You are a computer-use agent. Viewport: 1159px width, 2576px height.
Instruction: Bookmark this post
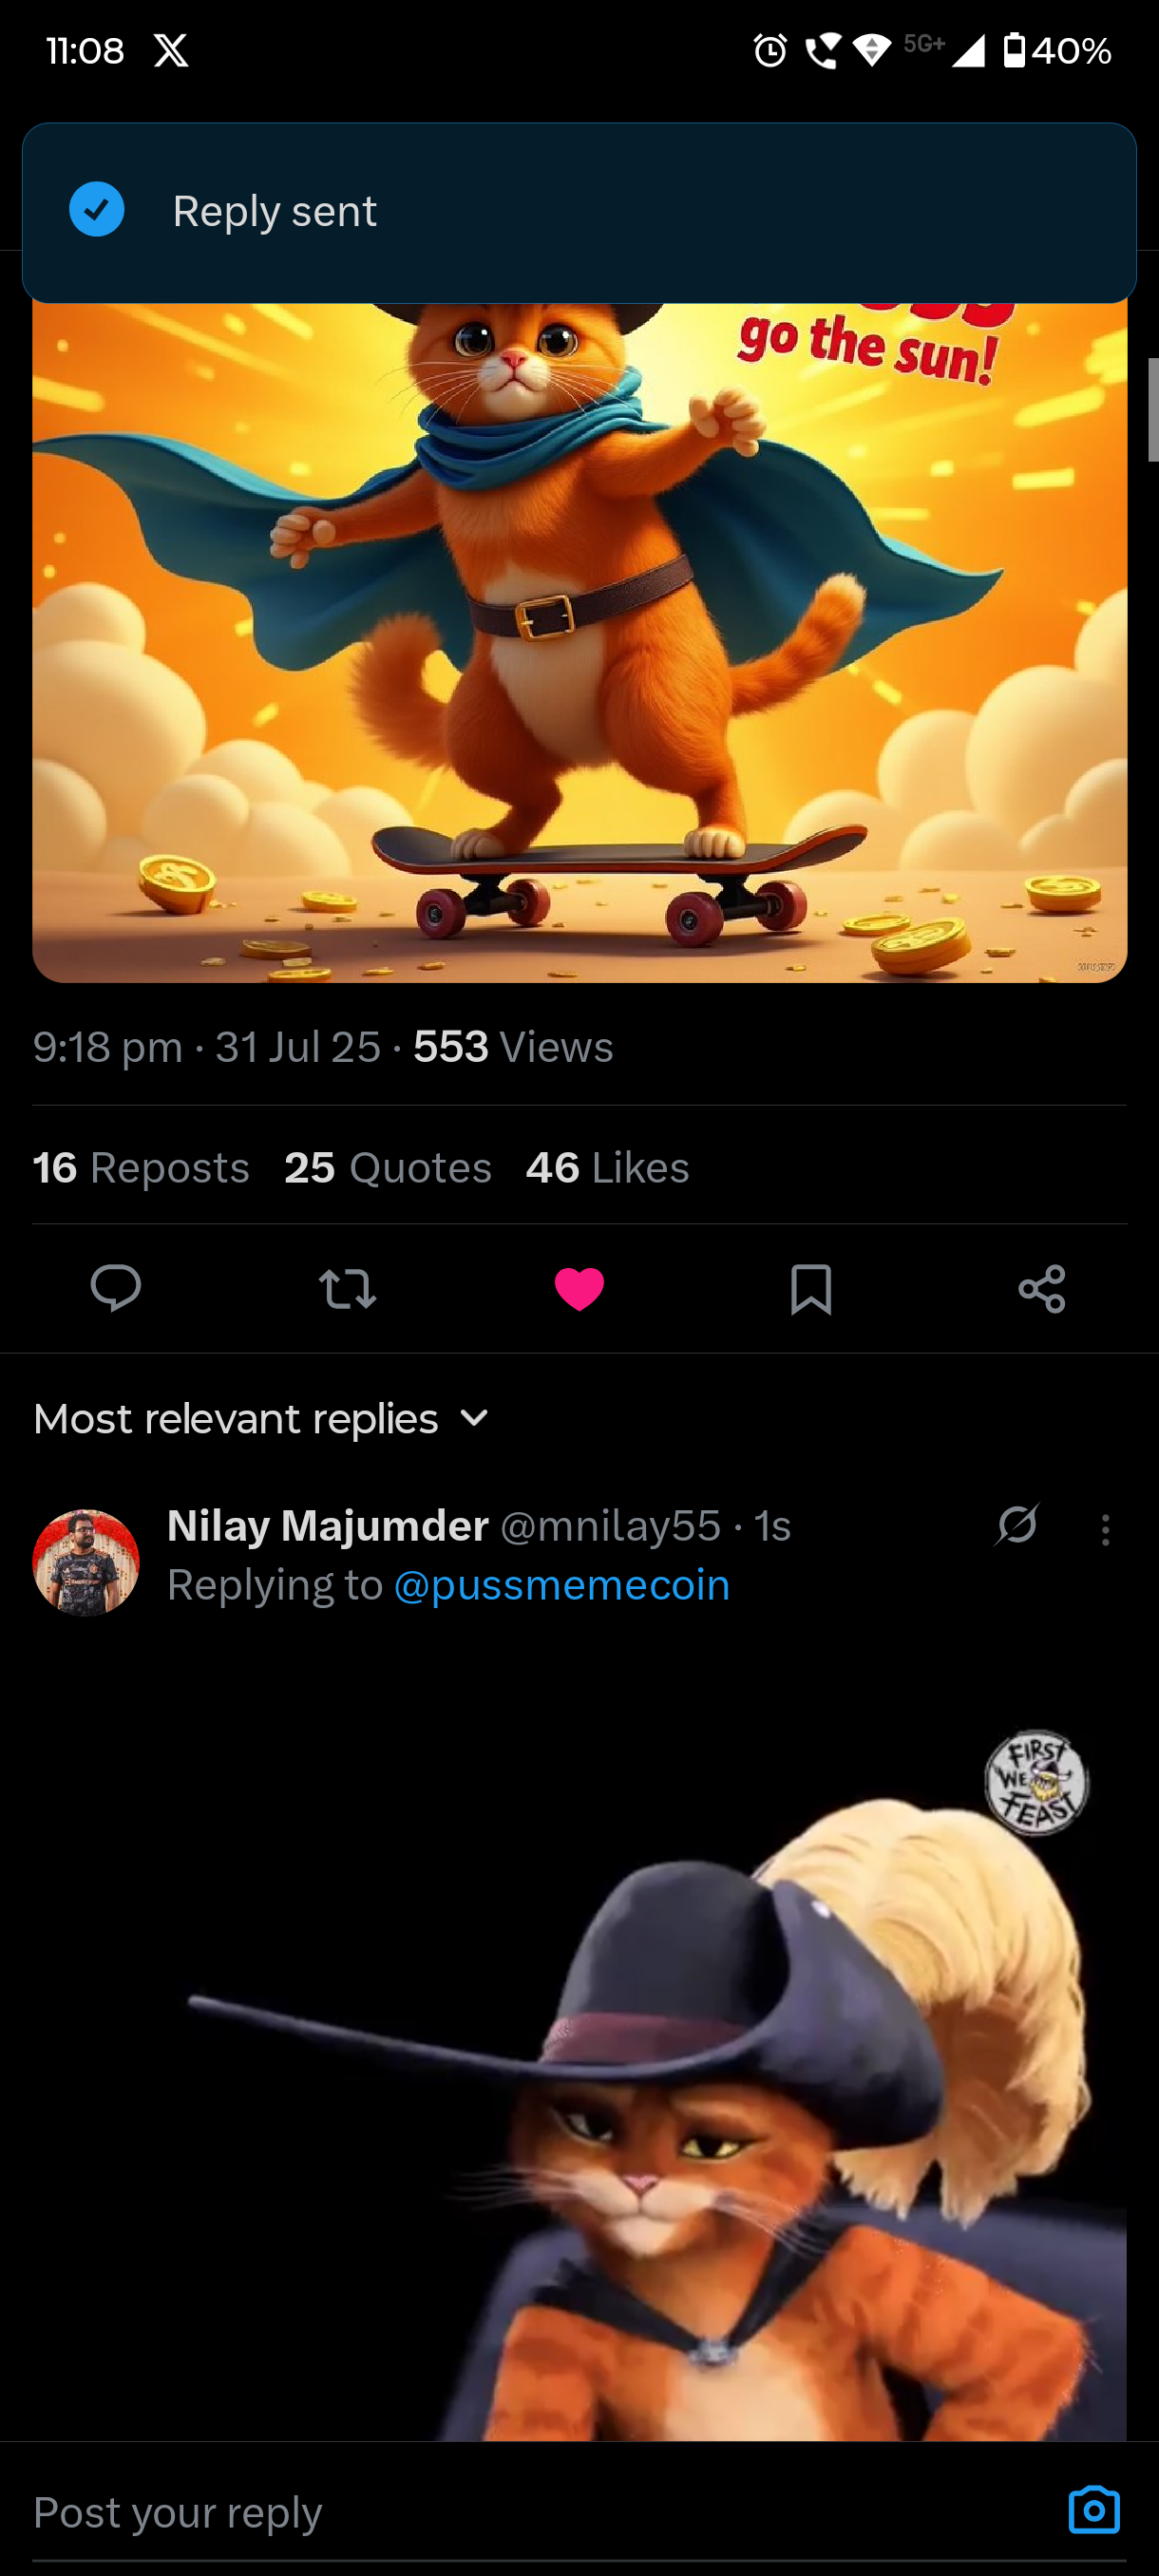(x=810, y=1288)
